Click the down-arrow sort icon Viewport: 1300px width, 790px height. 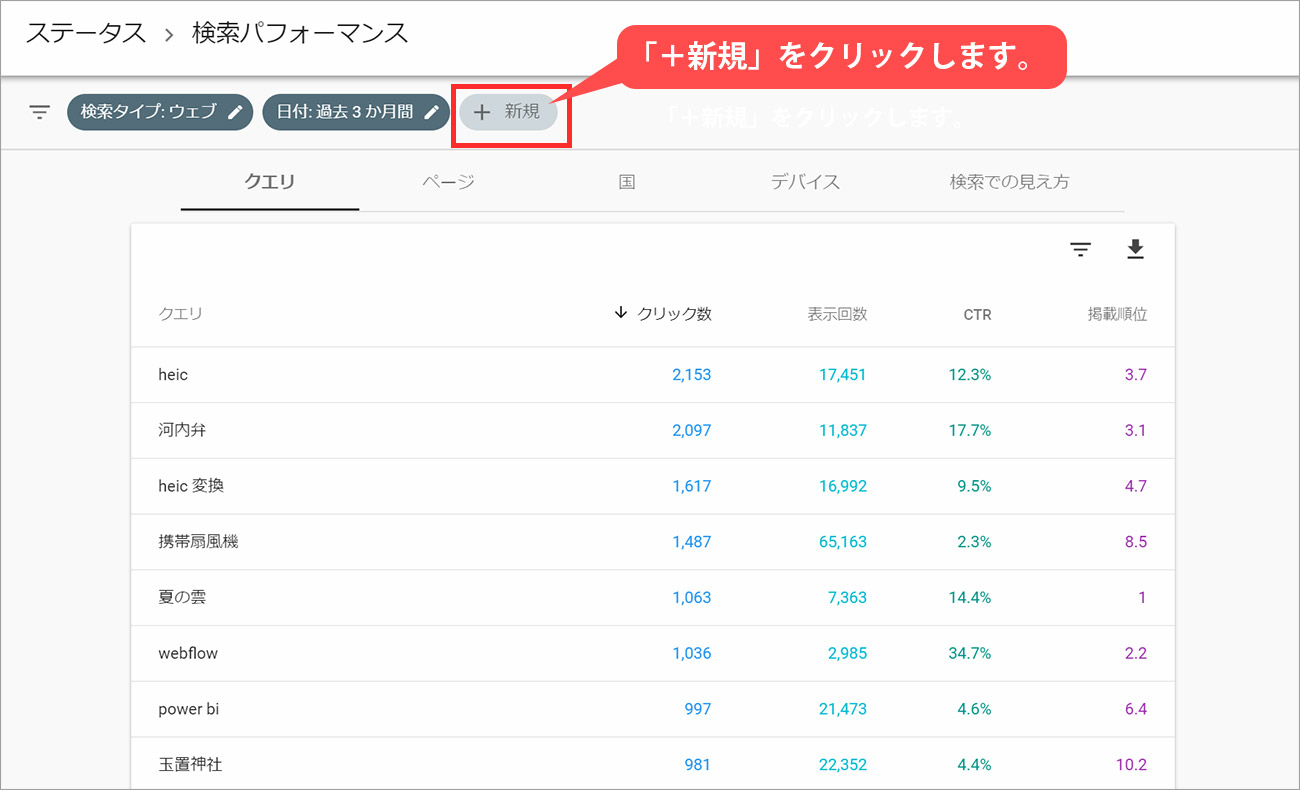click(x=621, y=313)
